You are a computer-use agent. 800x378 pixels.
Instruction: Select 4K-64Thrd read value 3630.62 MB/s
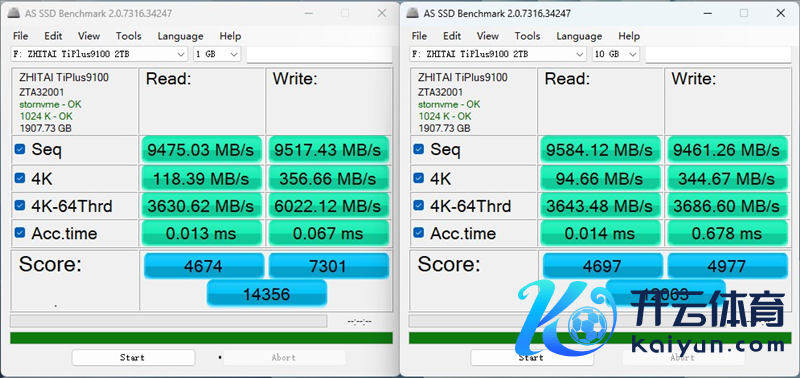tap(201, 206)
